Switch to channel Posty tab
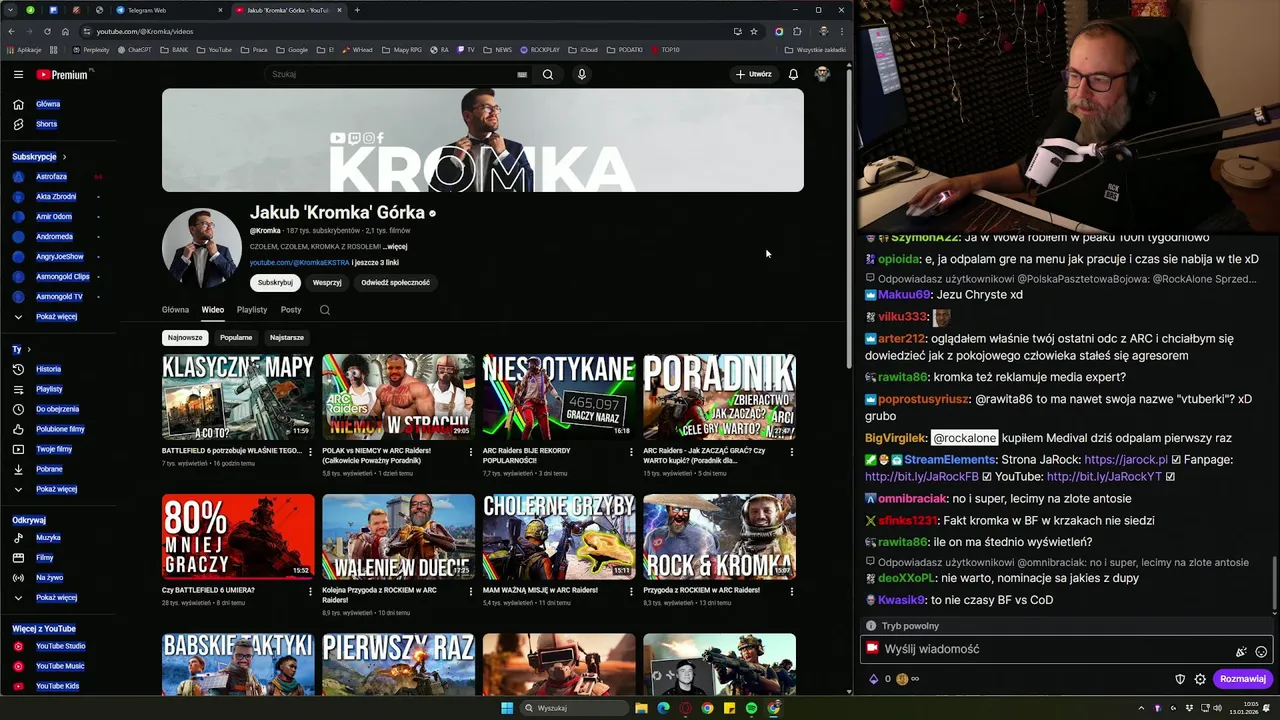 (291, 310)
